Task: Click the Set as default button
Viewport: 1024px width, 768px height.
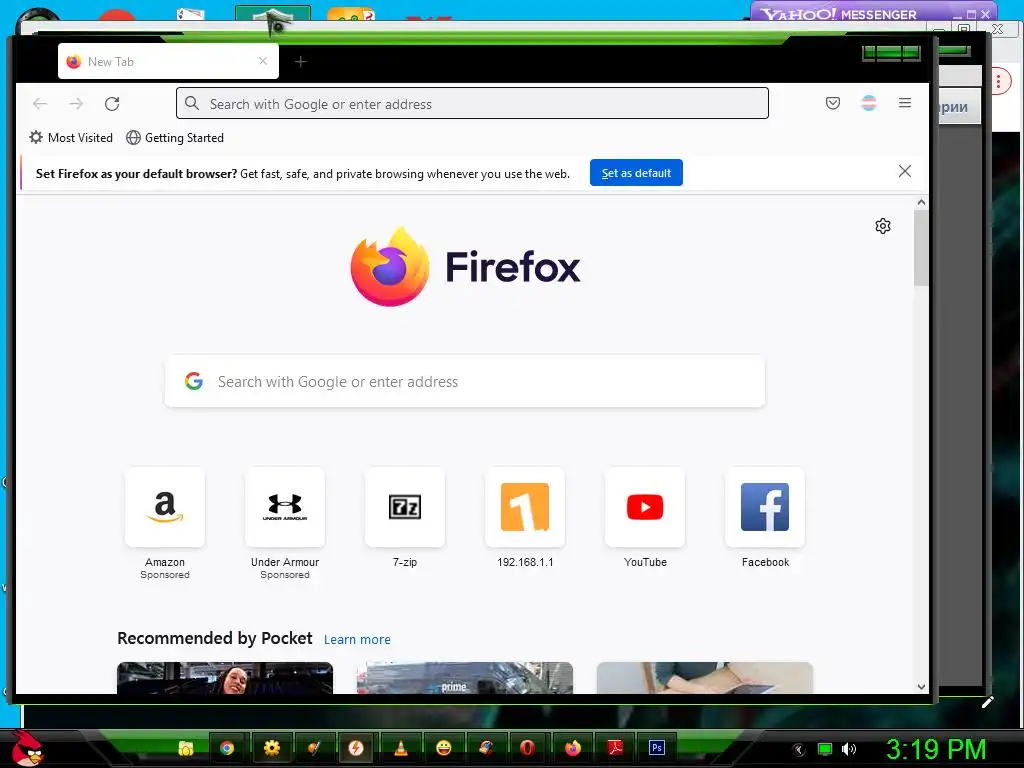Action: pos(636,172)
